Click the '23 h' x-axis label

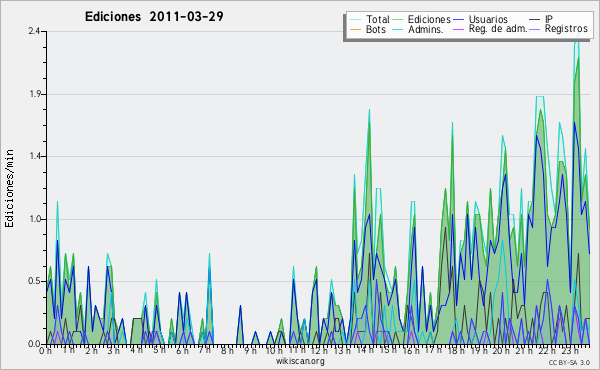[x=569, y=351]
